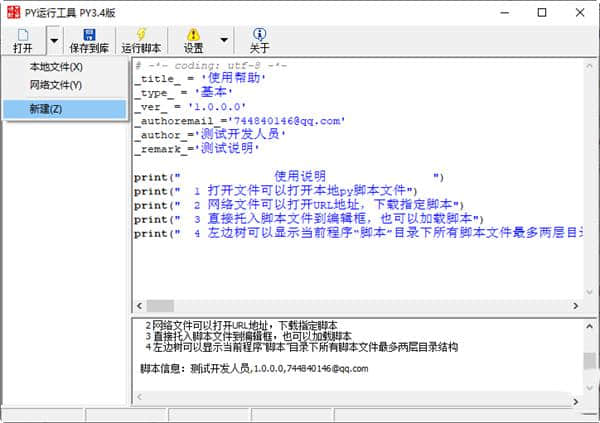The width and height of the screenshot is (600, 423).
Task: Click the print line with 使用说明
Action: 289,177
